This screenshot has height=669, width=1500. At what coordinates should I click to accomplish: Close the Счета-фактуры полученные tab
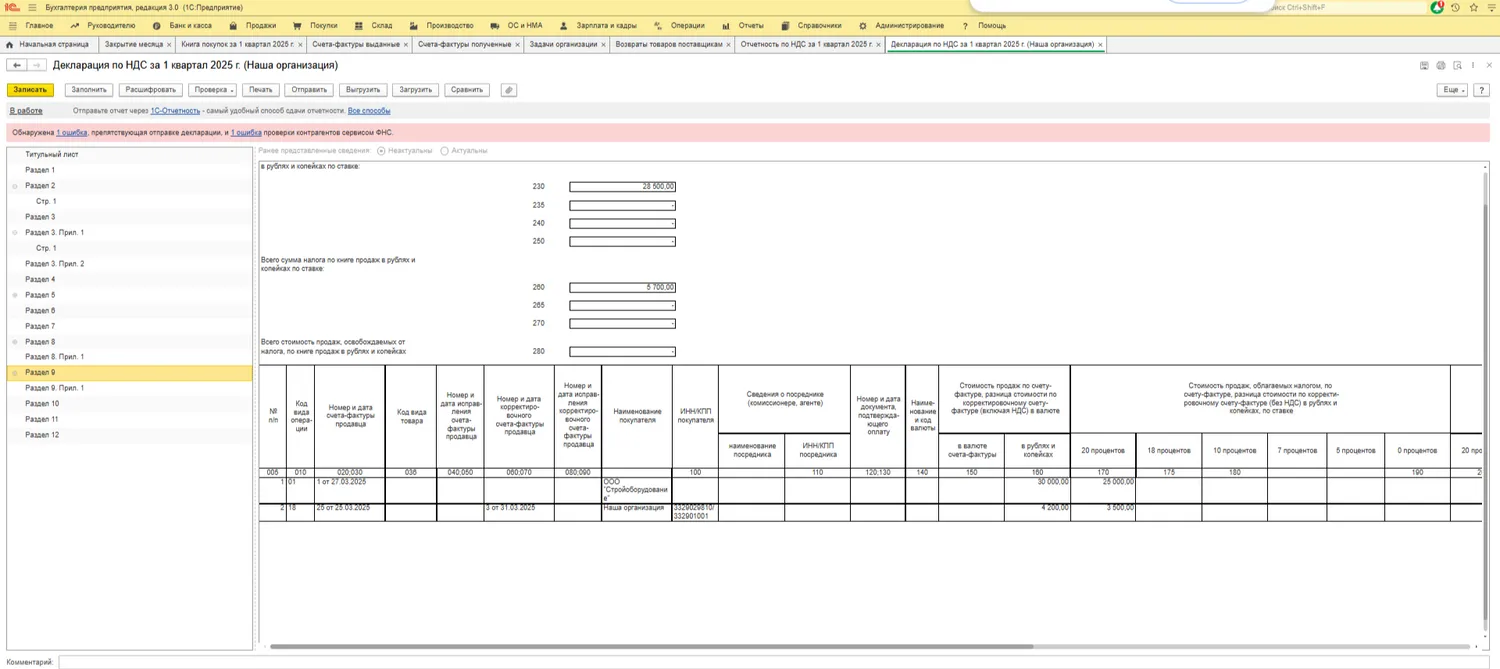(x=517, y=45)
